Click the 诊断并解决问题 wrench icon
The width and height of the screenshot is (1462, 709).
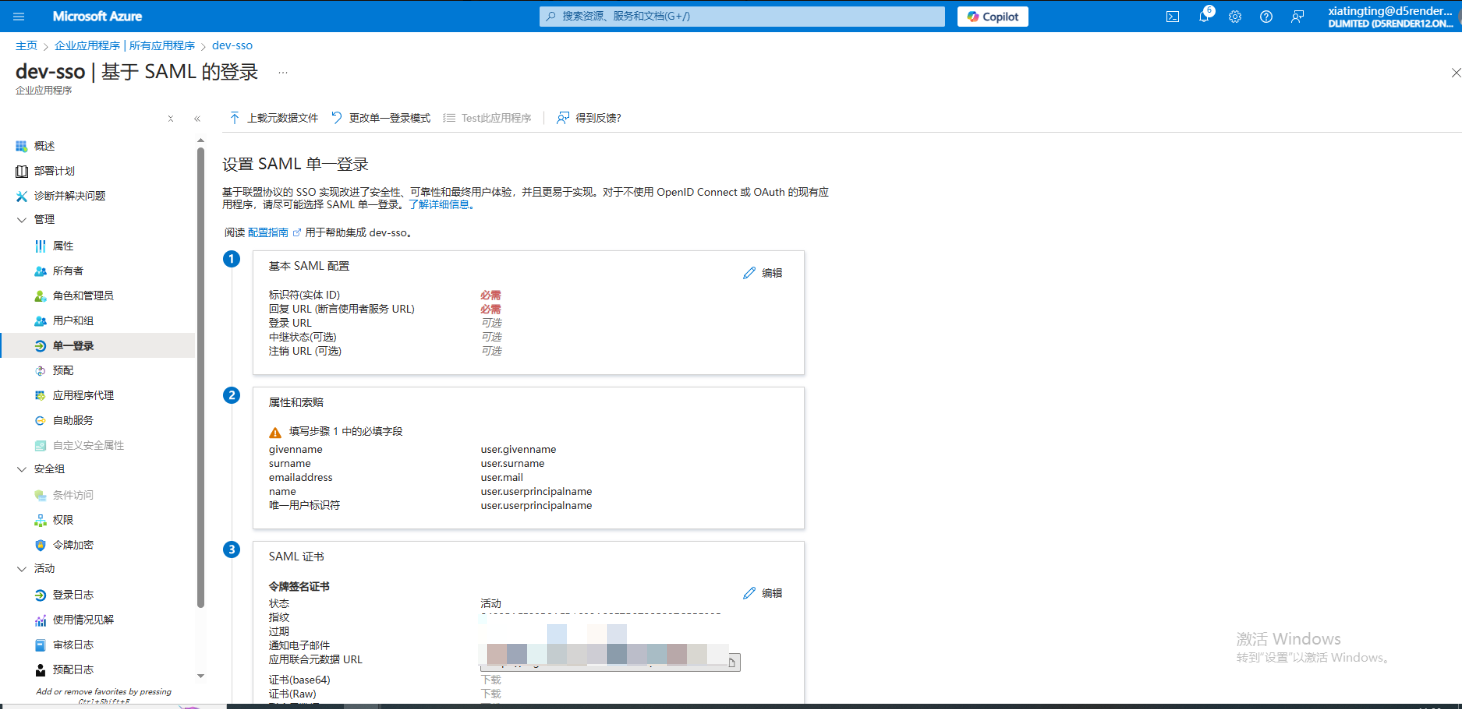22,196
